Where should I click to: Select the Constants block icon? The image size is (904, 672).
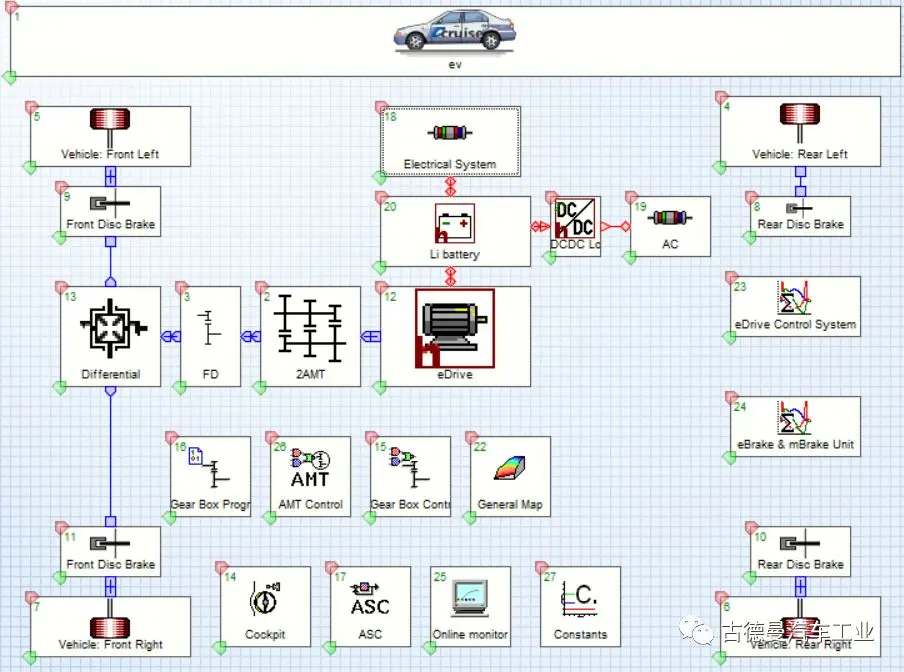pos(580,598)
